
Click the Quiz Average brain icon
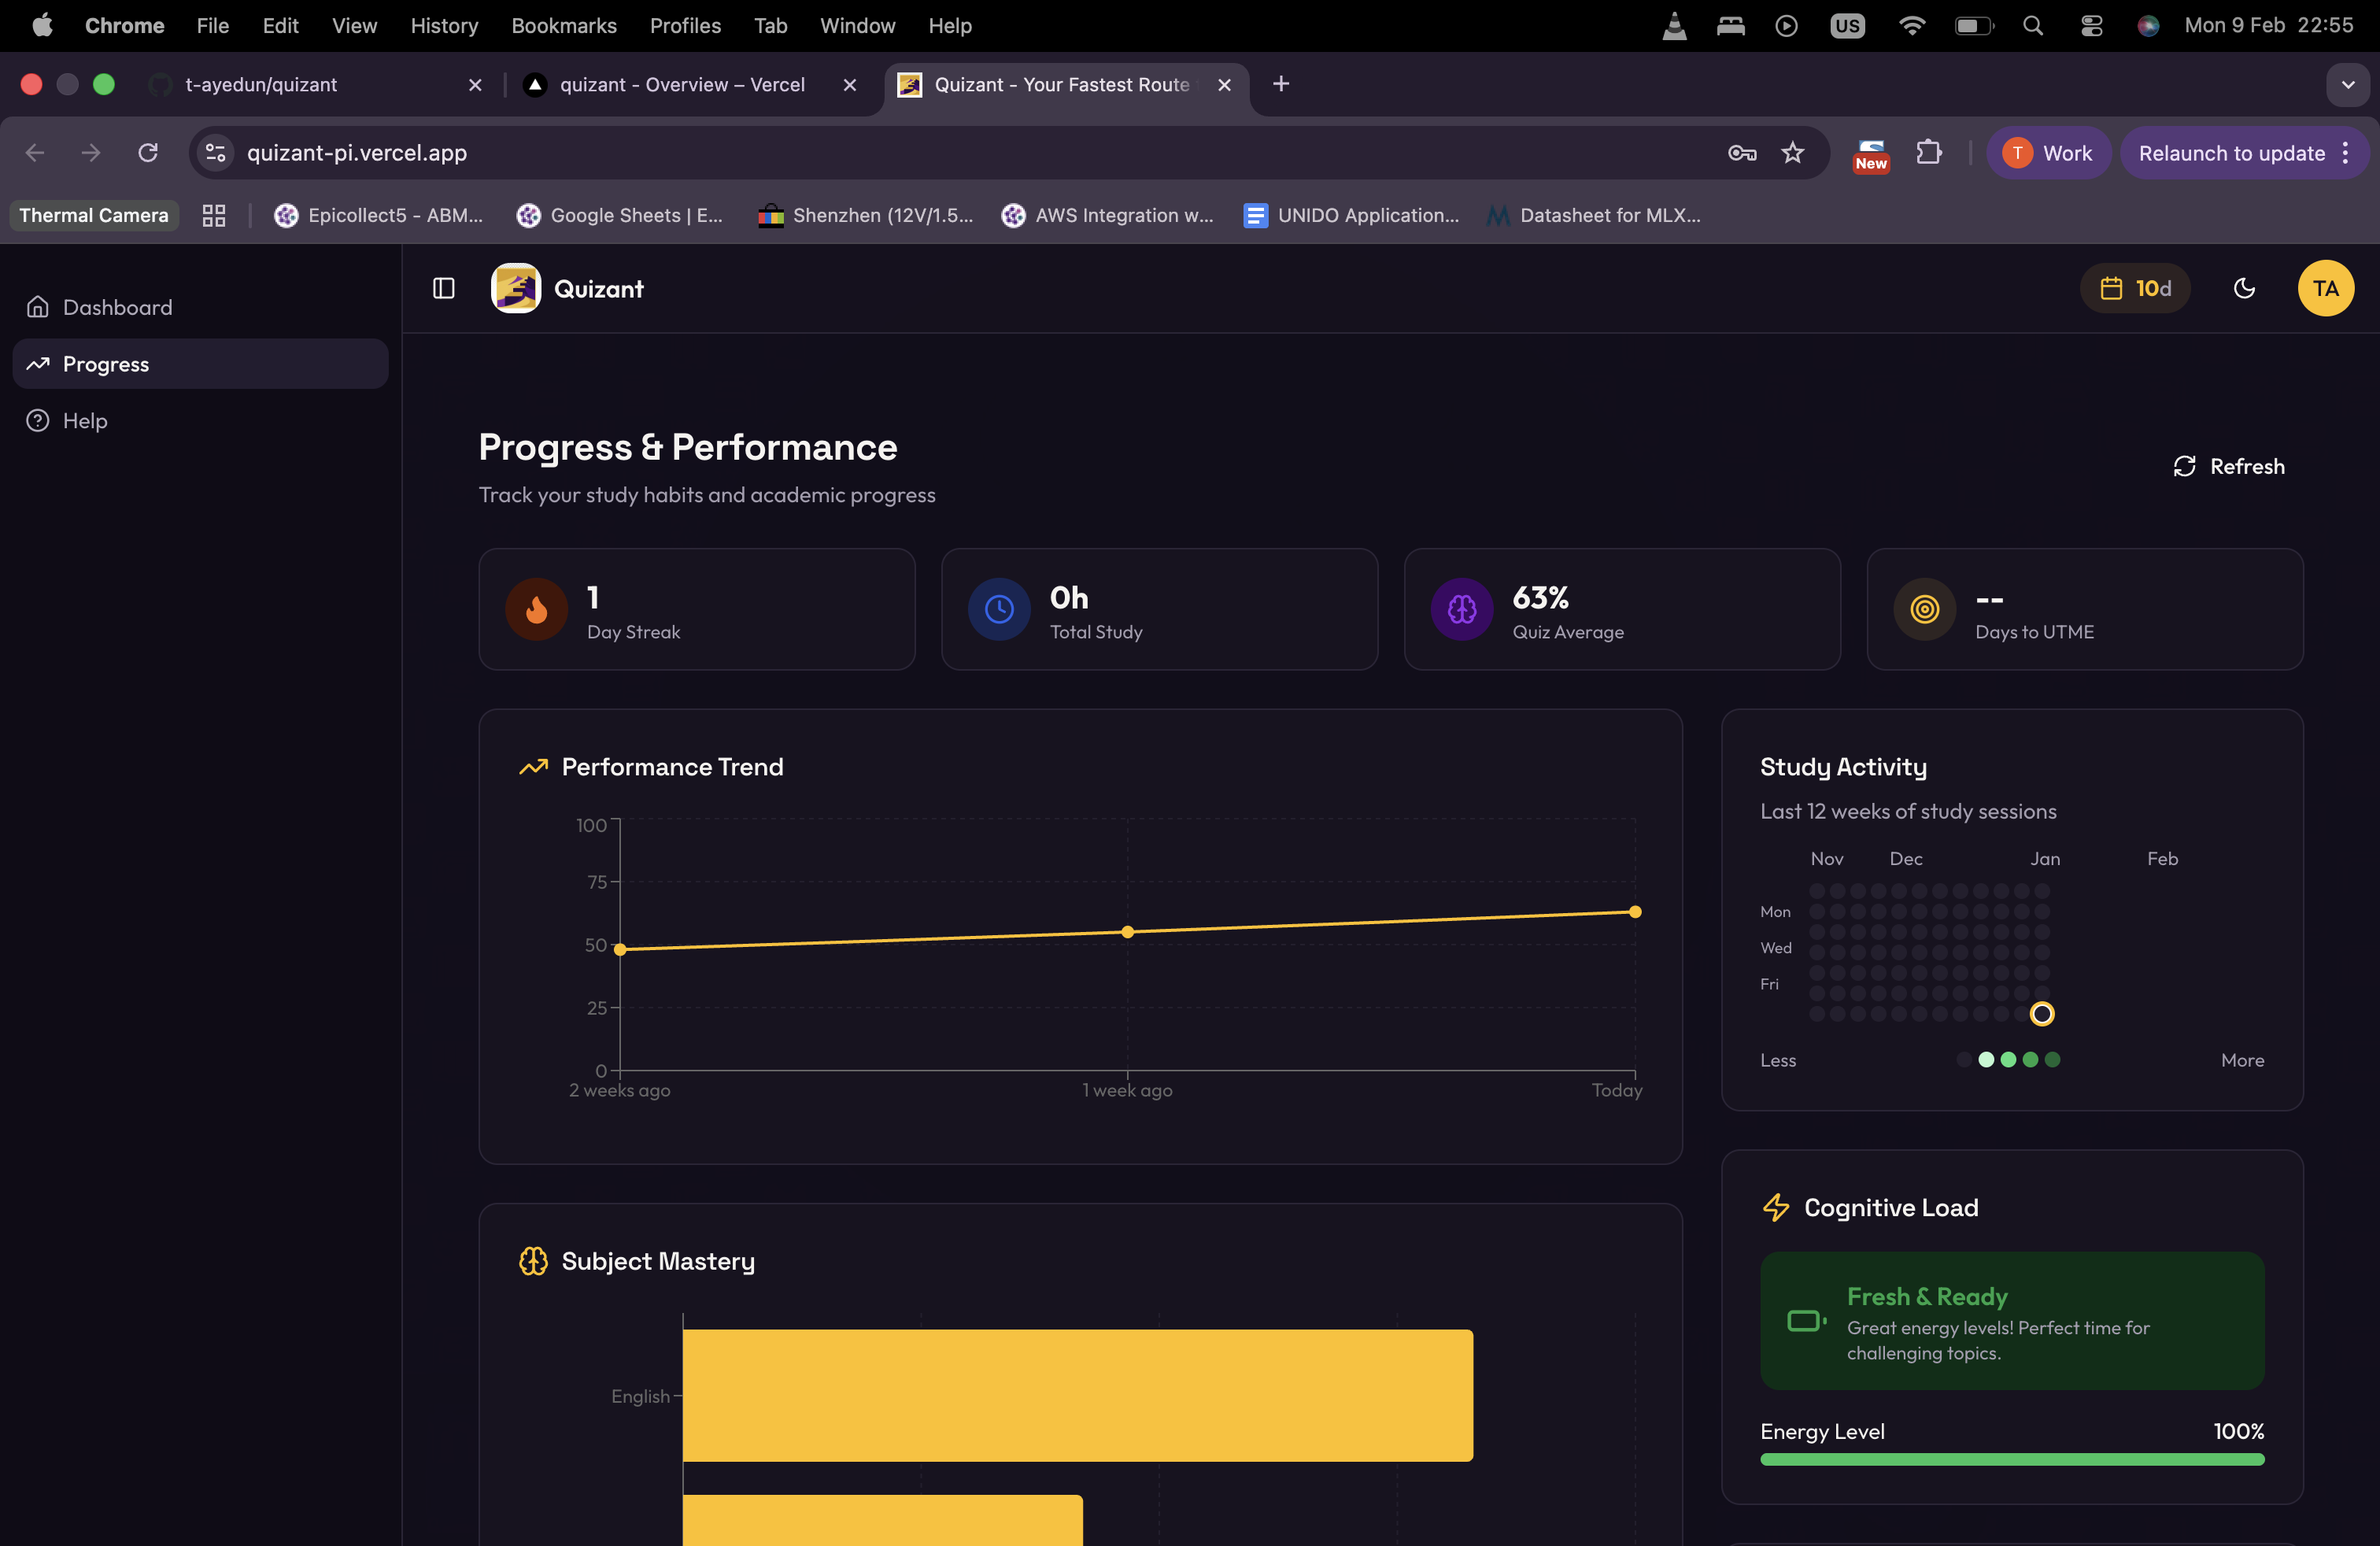(1461, 609)
